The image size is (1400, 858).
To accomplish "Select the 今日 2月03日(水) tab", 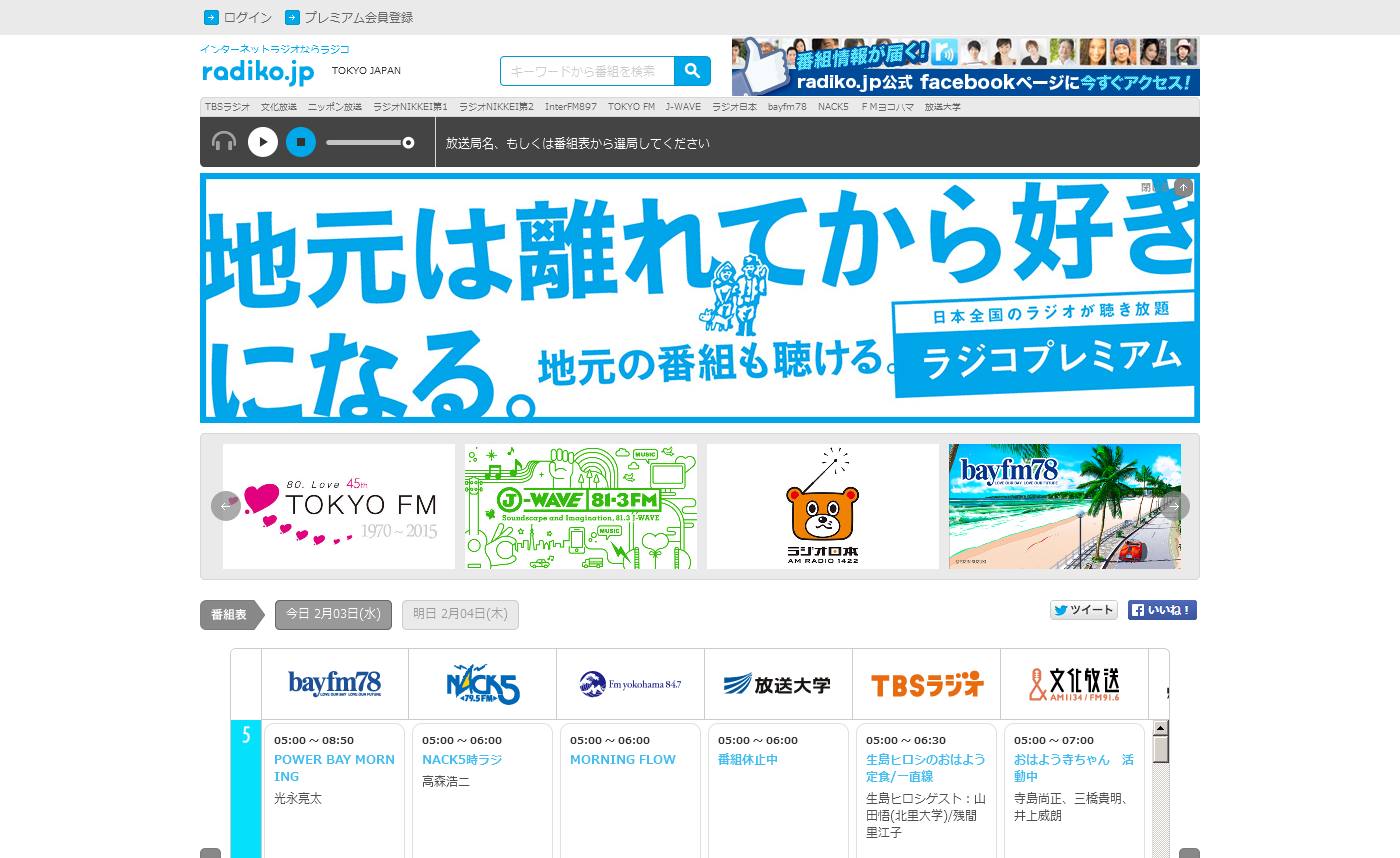I will click(333, 614).
